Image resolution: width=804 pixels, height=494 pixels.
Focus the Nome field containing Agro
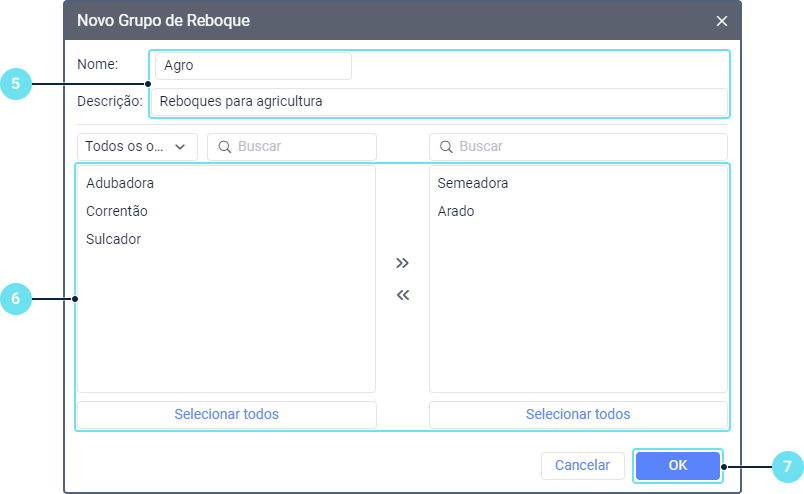pos(253,66)
